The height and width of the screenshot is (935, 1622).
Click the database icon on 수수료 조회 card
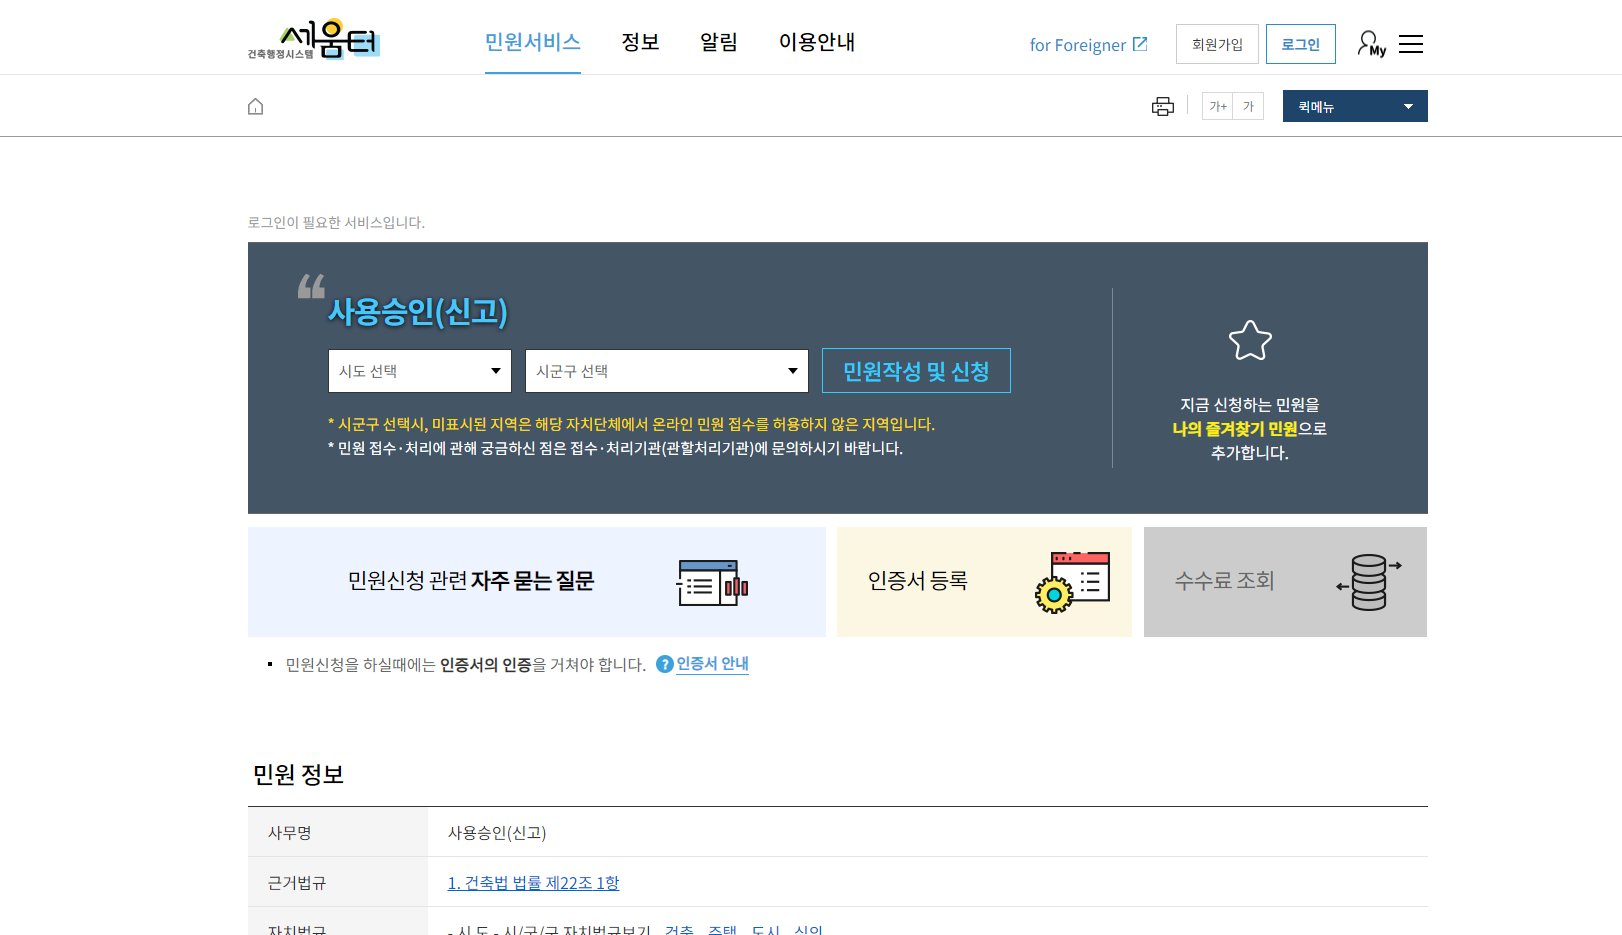1370,582
